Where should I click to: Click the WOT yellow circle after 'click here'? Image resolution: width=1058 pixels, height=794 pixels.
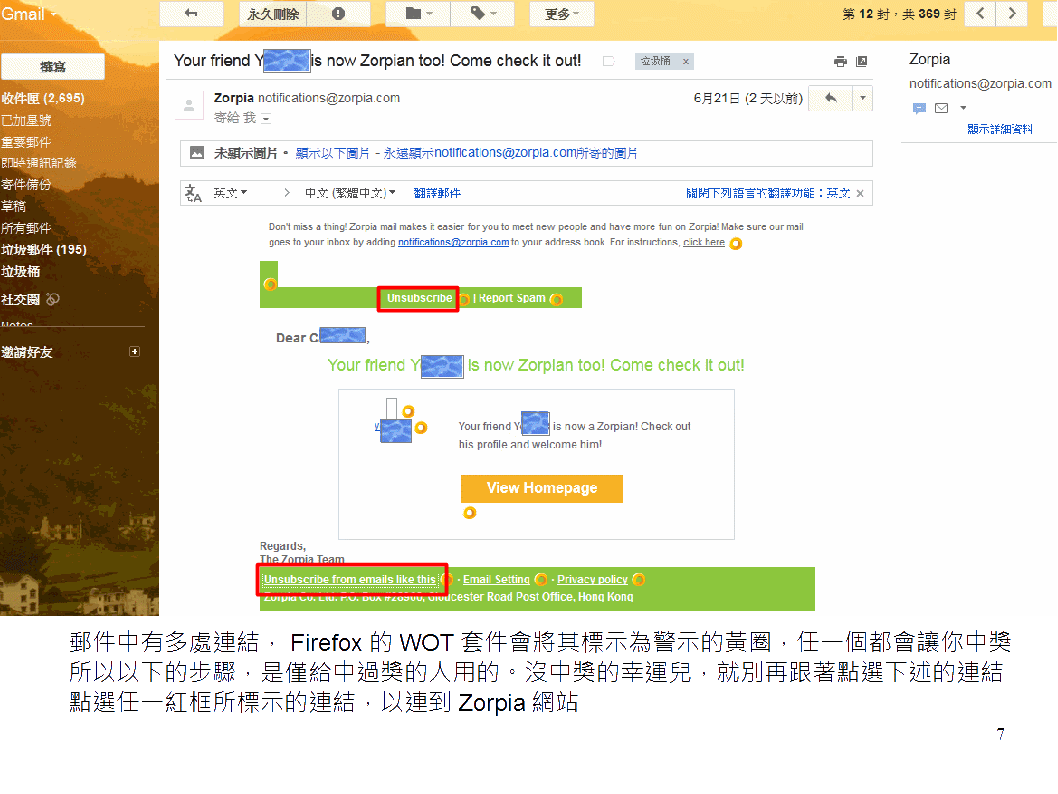click(x=735, y=244)
